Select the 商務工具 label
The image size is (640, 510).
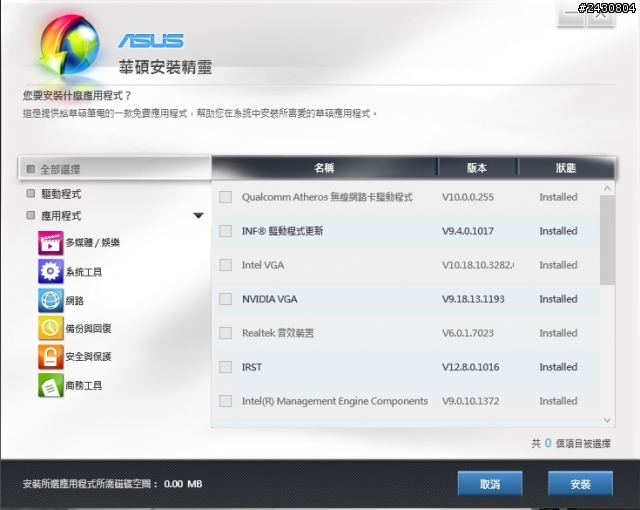pos(84,385)
